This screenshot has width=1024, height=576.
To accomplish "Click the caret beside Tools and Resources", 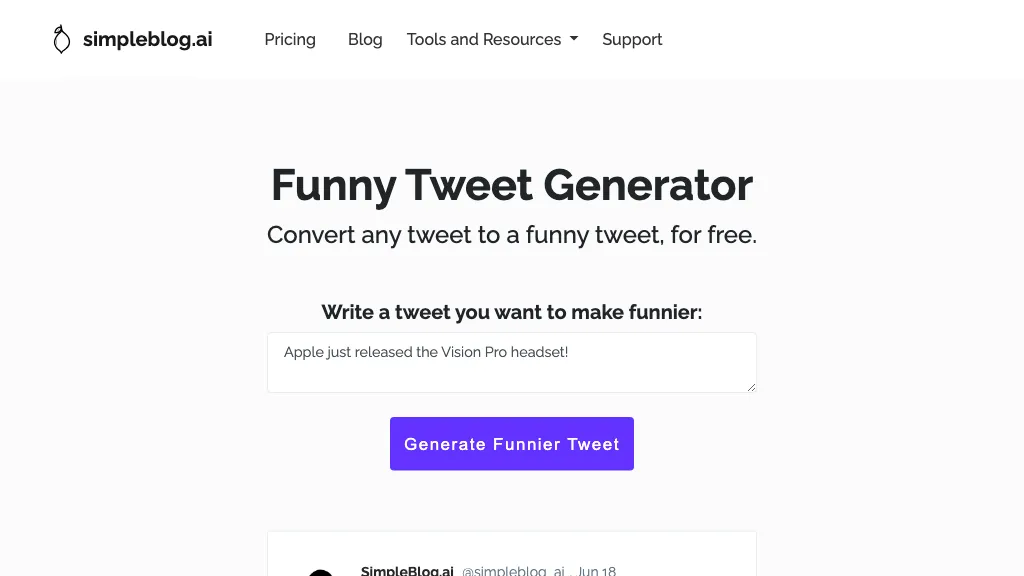I will pos(574,39).
